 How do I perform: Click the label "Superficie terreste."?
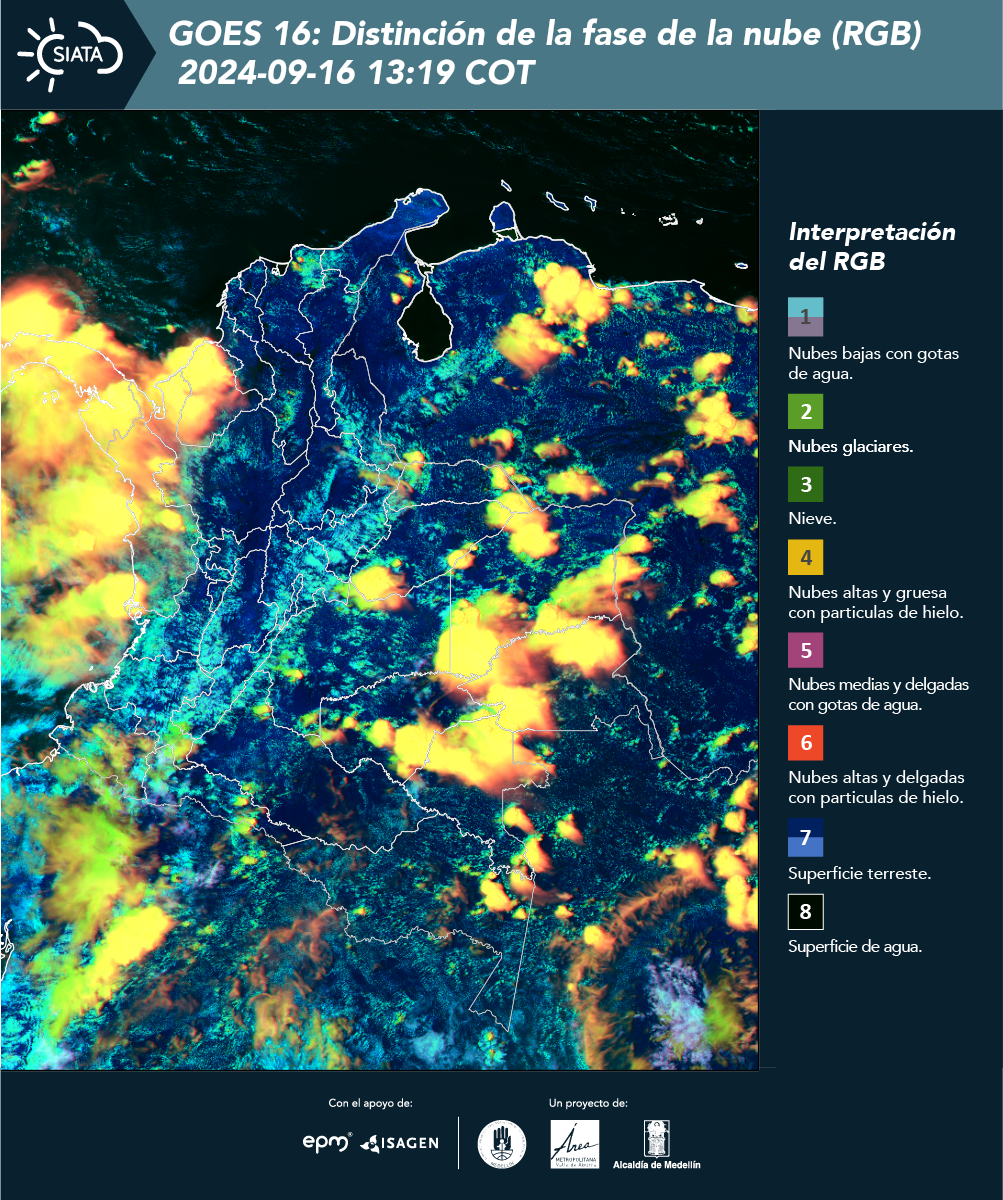coord(860,873)
